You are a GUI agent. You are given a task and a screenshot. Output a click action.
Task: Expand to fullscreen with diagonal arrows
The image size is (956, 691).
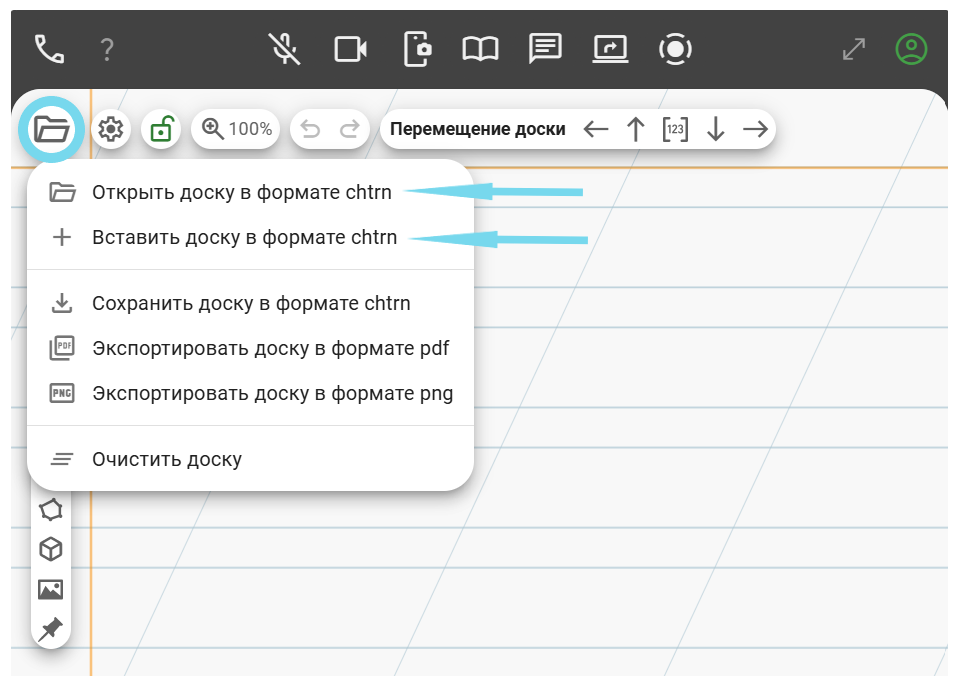coord(854,49)
